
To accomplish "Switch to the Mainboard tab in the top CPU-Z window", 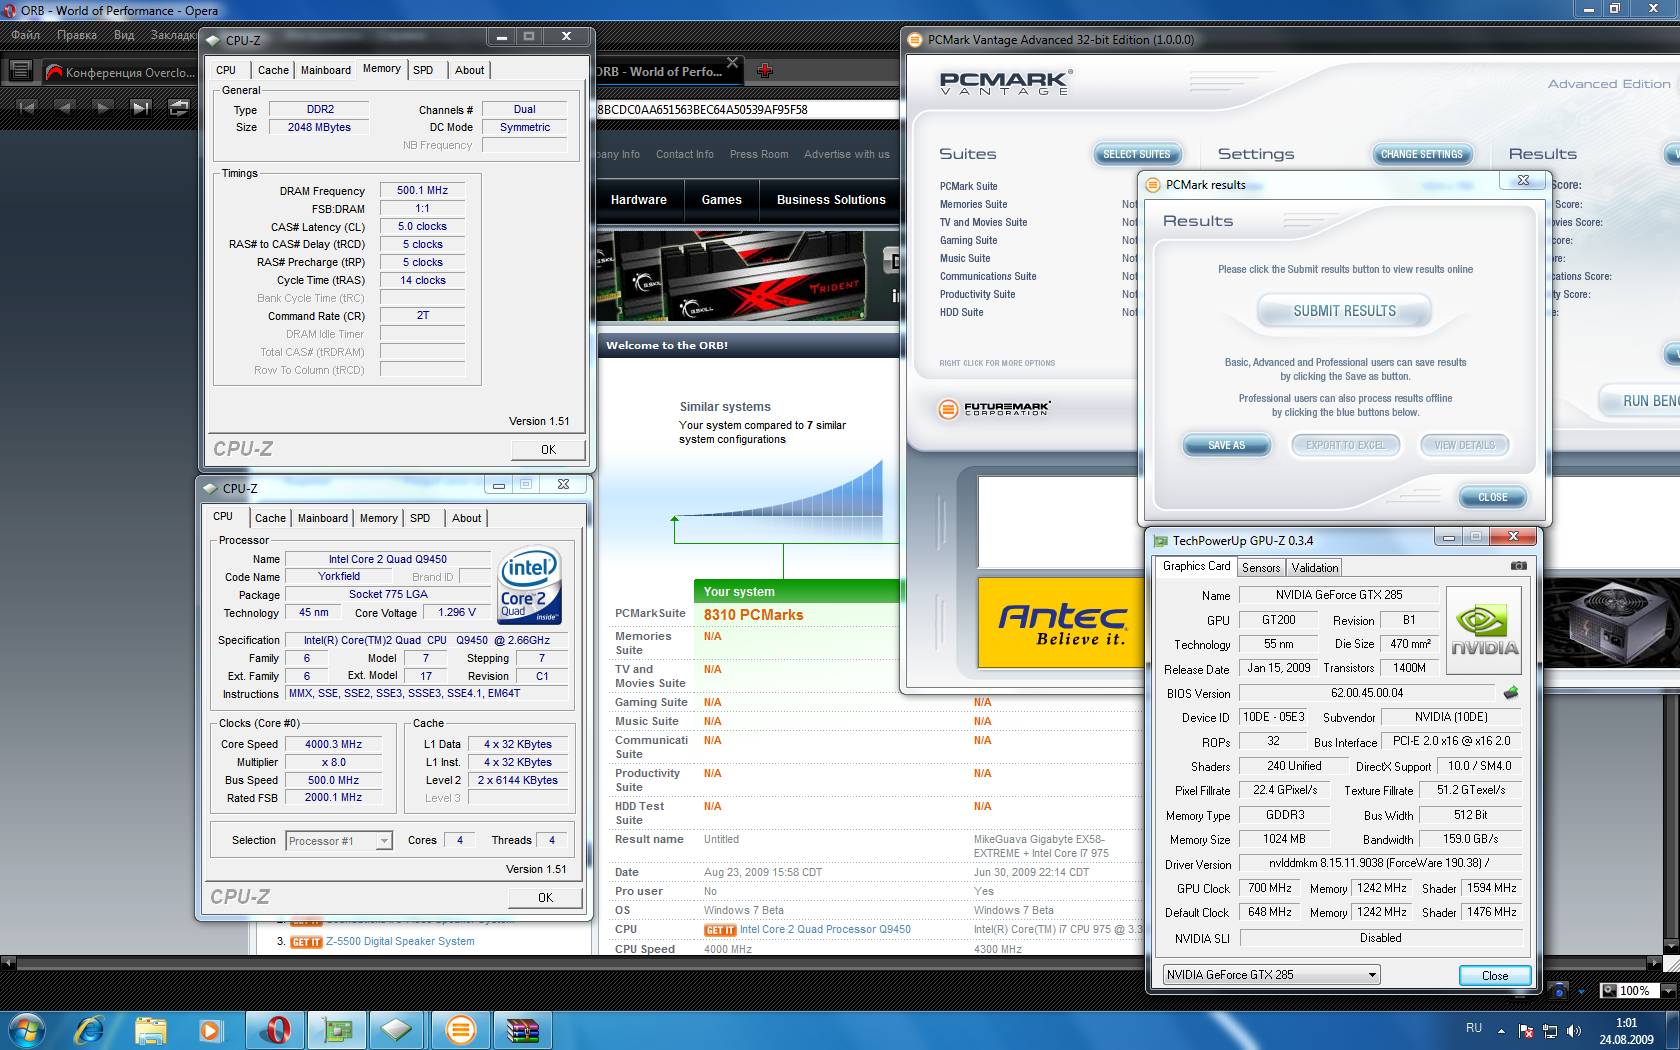I will pos(326,70).
